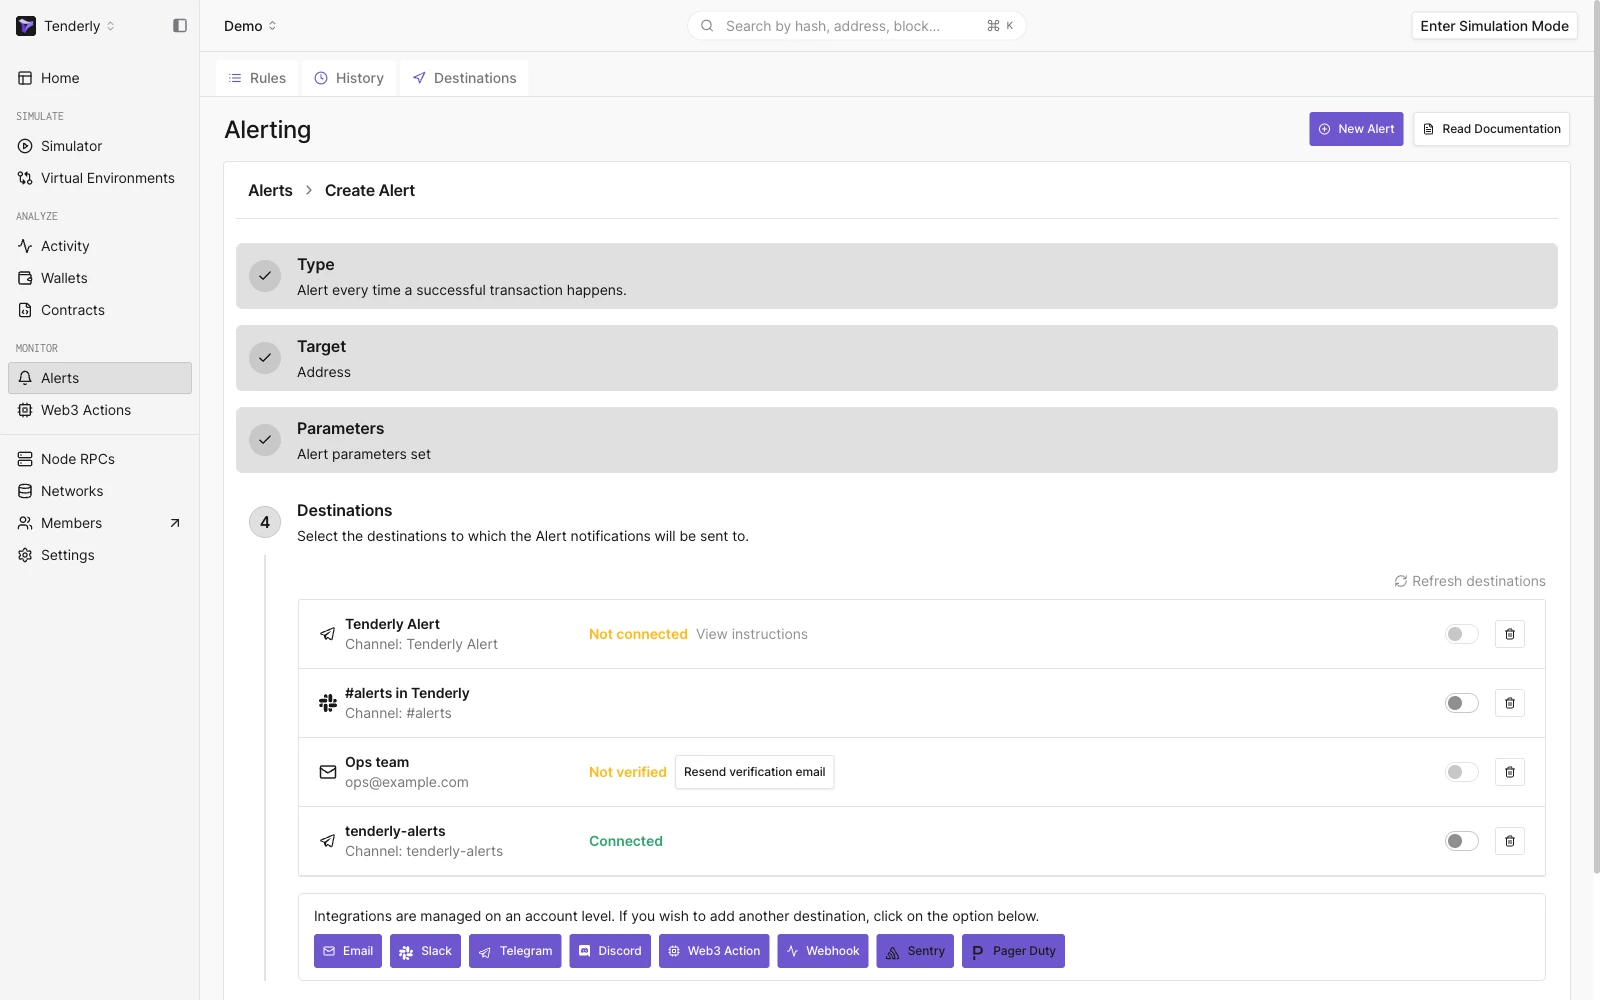The height and width of the screenshot is (1000, 1600).
Task: Delete the tenderly-alerts destination
Action: (1510, 841)
